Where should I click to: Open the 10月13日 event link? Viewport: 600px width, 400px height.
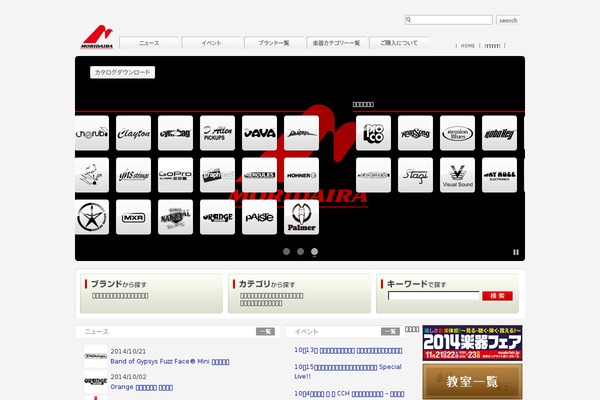348,350
